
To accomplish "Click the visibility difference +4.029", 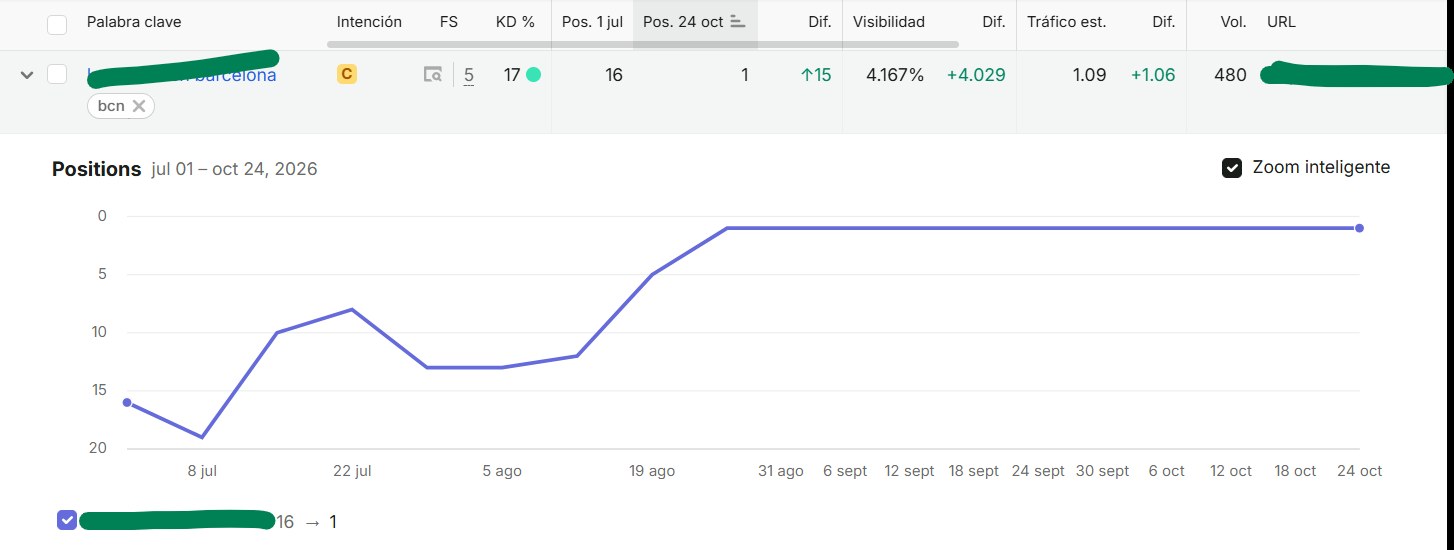I will pyautogui.click(x=976, y=74).
